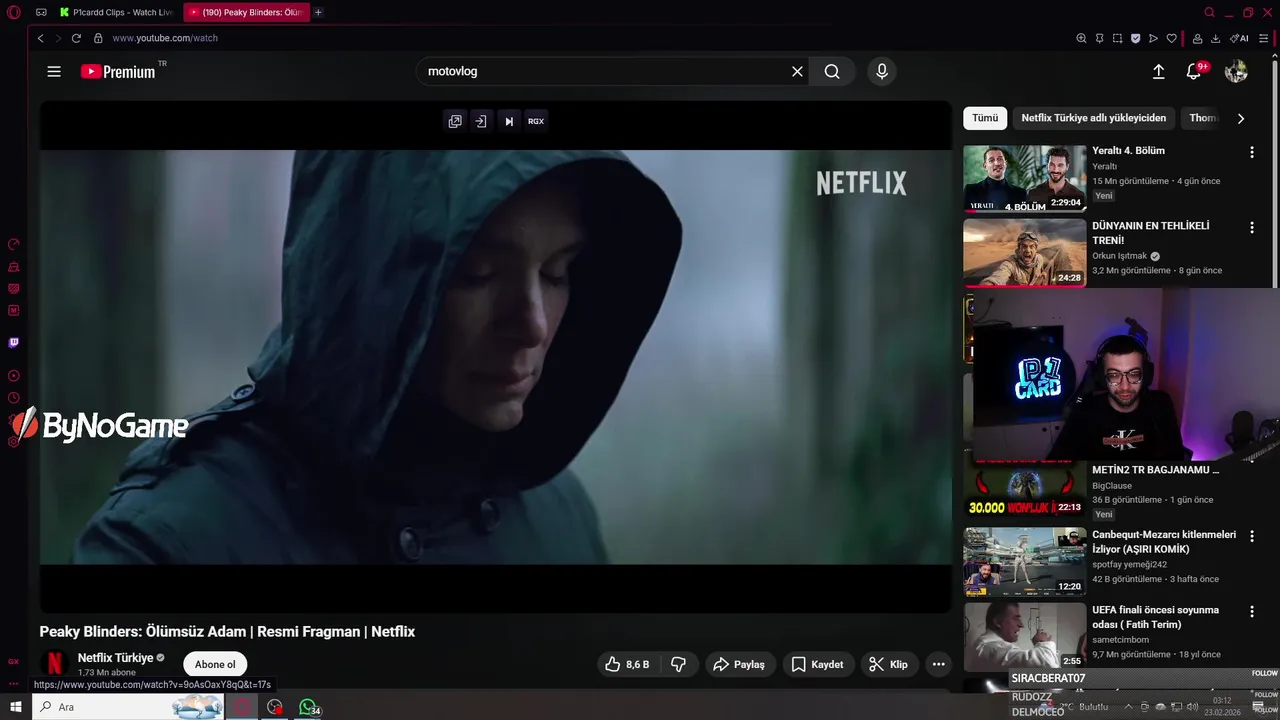1280x720 pixels.
Task: Open the browser downloads panel
Action: (x=1215, y=38)
